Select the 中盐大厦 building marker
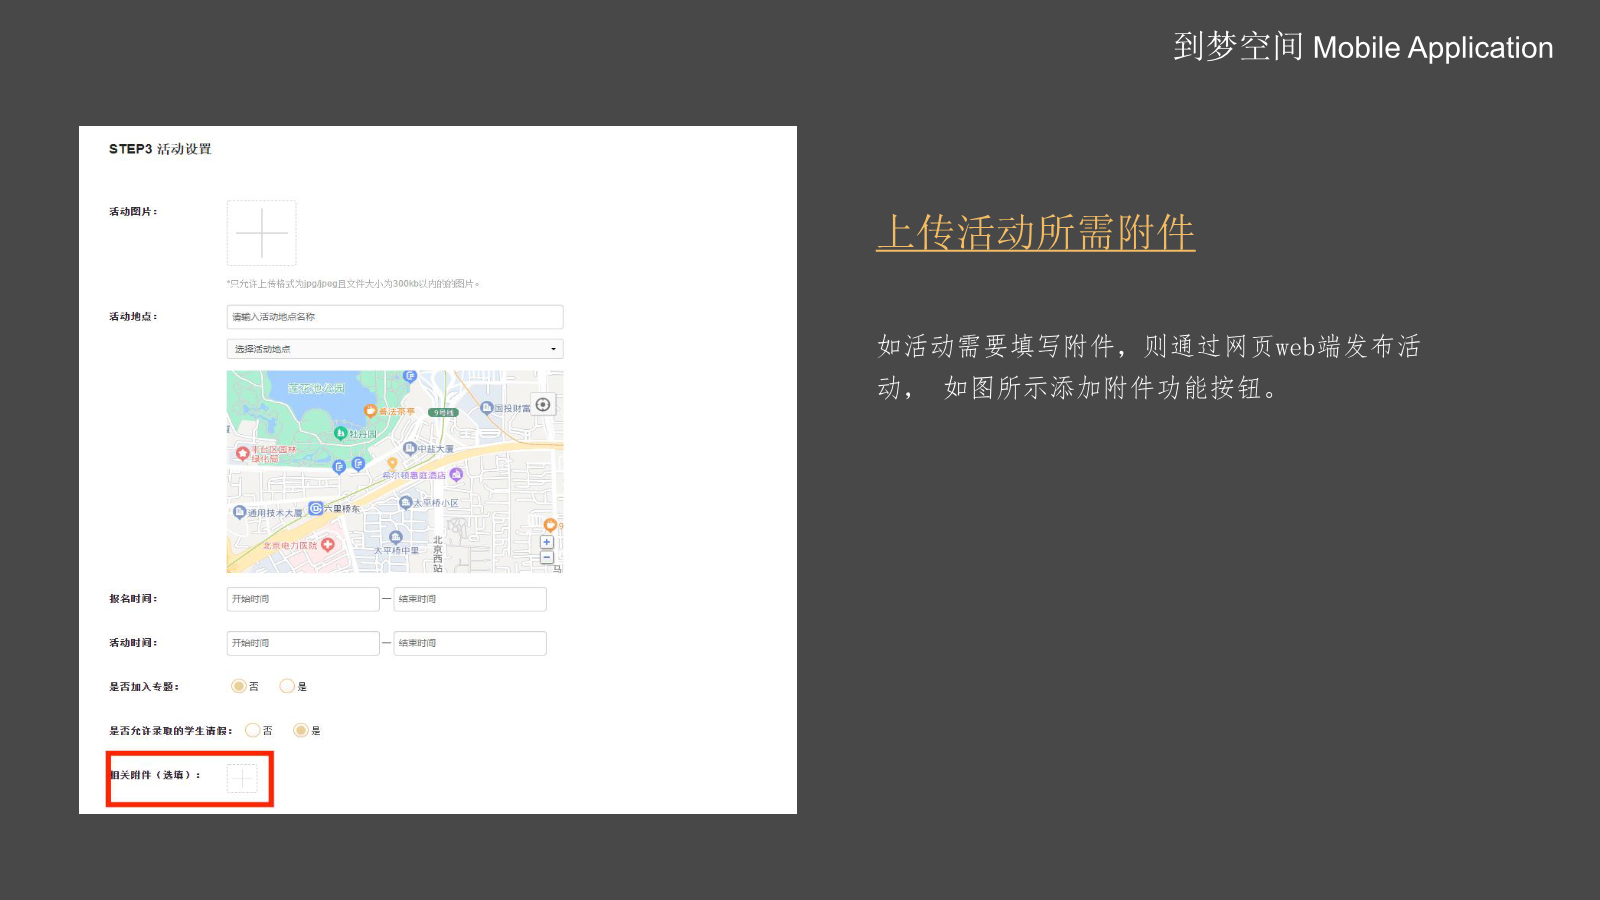 [x=410, y=448]
